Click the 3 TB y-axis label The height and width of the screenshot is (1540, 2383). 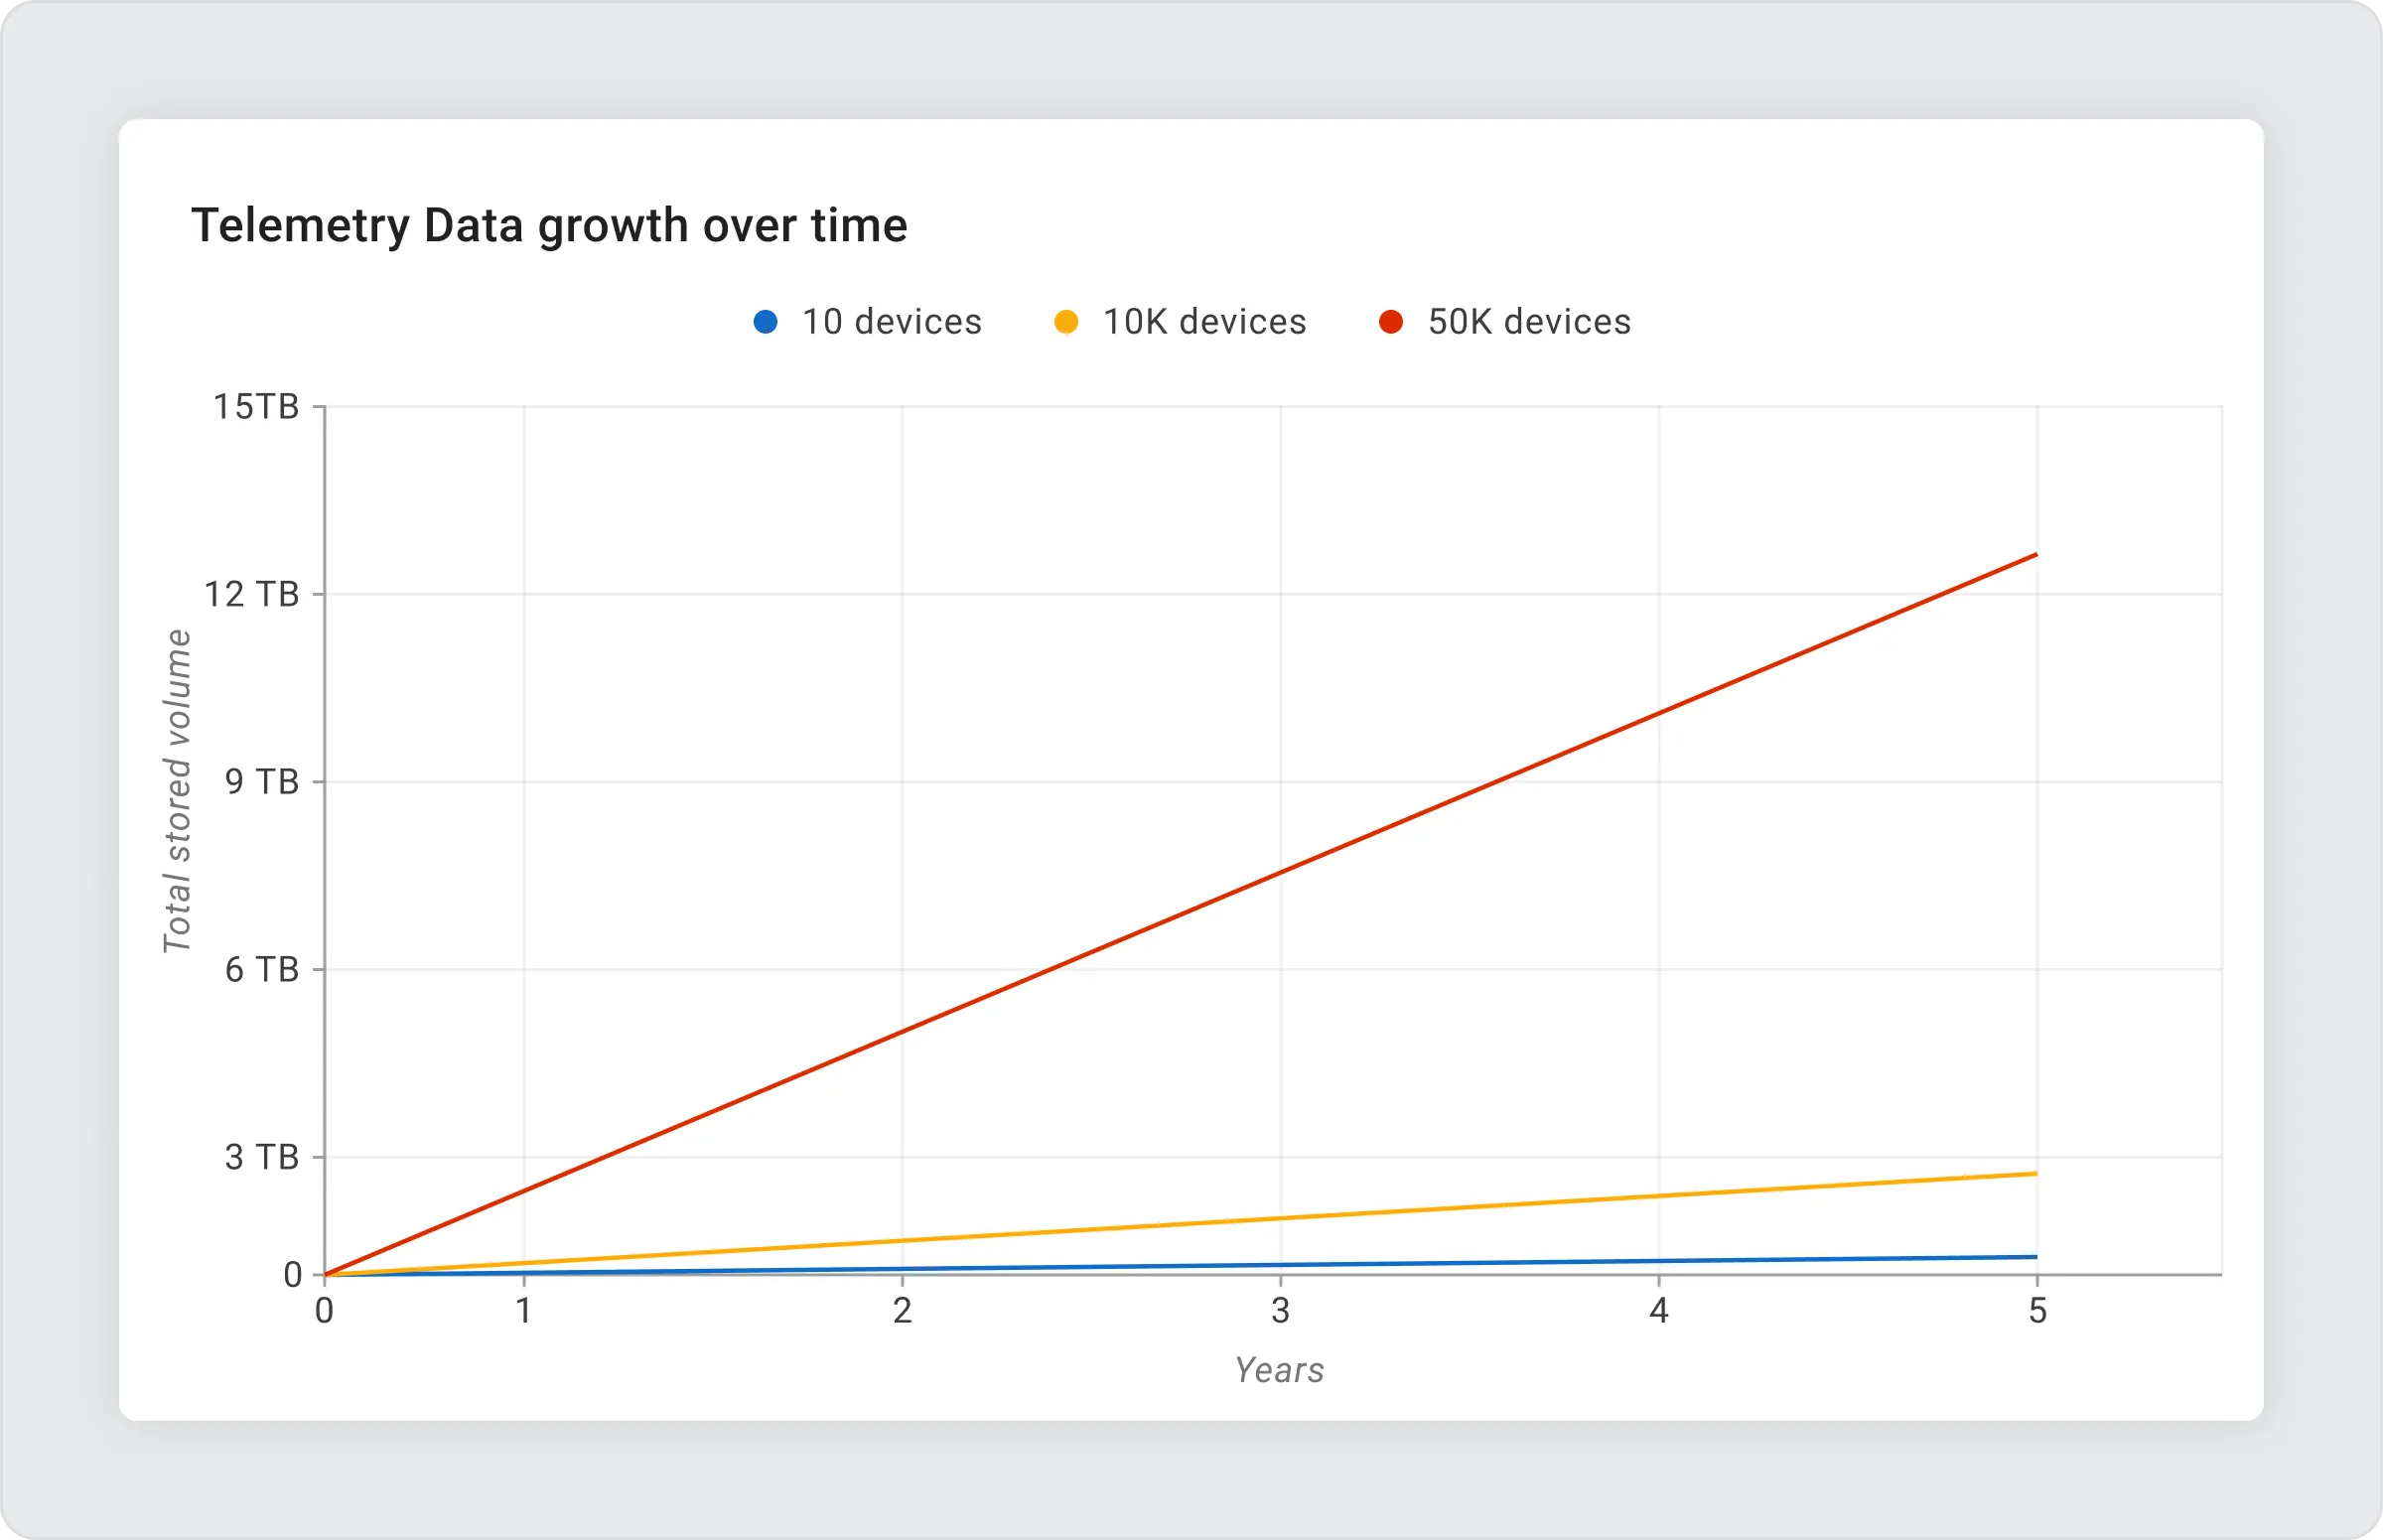pos(262,1157)
